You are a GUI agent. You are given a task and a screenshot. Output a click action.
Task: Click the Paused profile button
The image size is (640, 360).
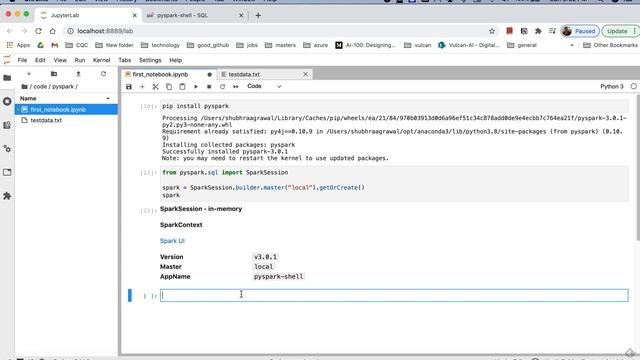point(580,31)
